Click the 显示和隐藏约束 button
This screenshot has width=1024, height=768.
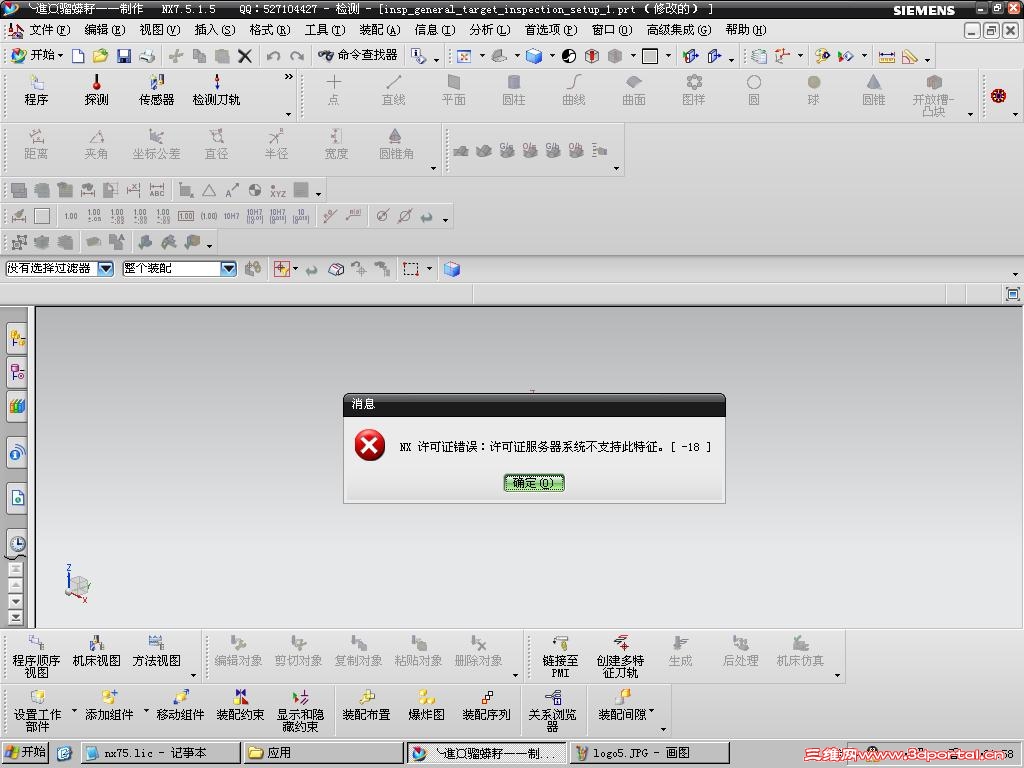[300, 711]
